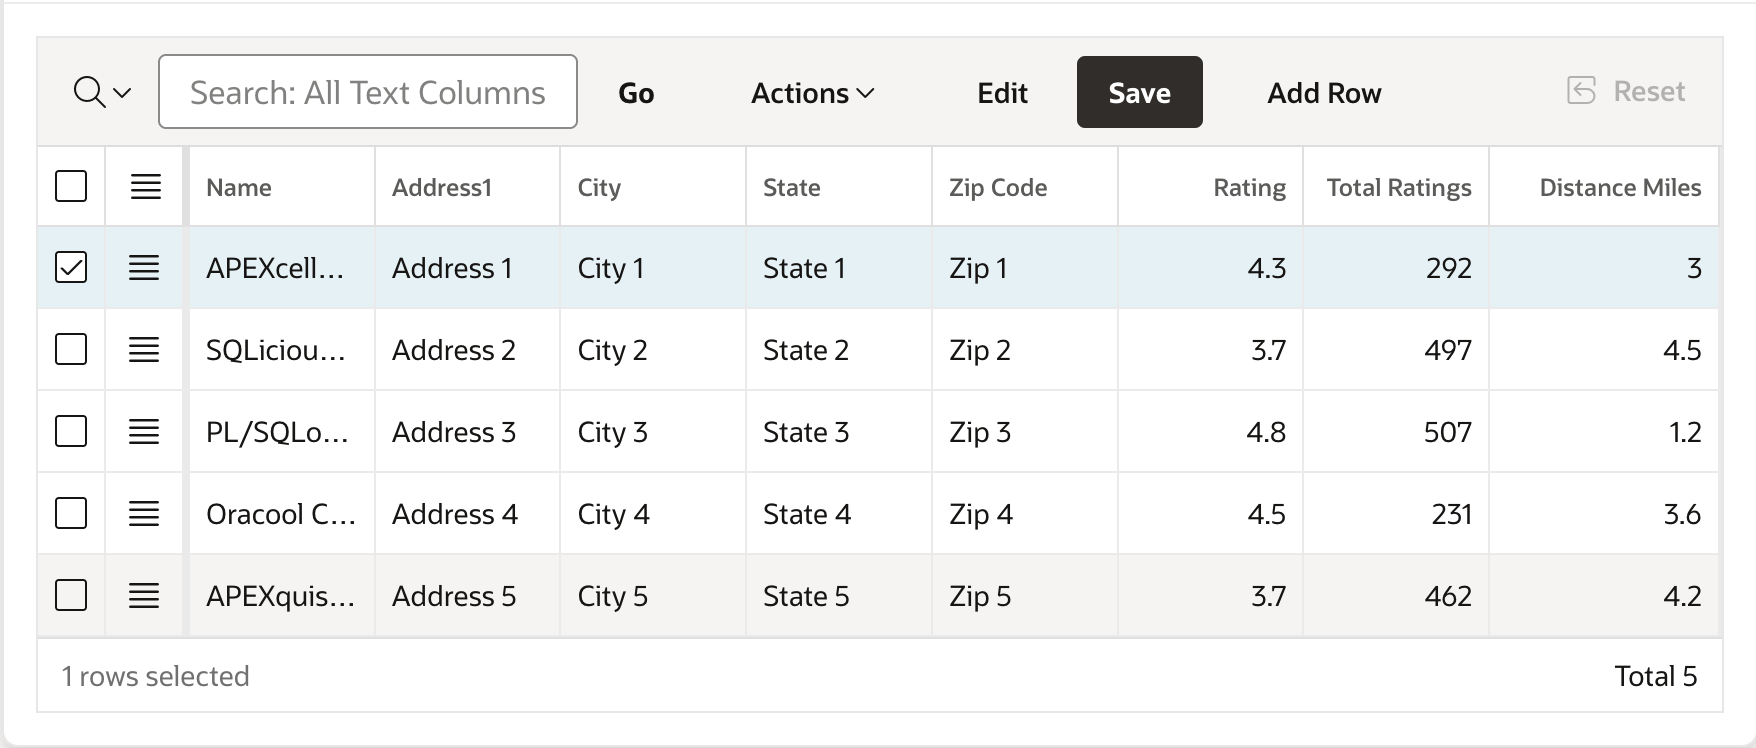Click the State column header
This screenshot has width=1756, height=748.
point(839,187)
